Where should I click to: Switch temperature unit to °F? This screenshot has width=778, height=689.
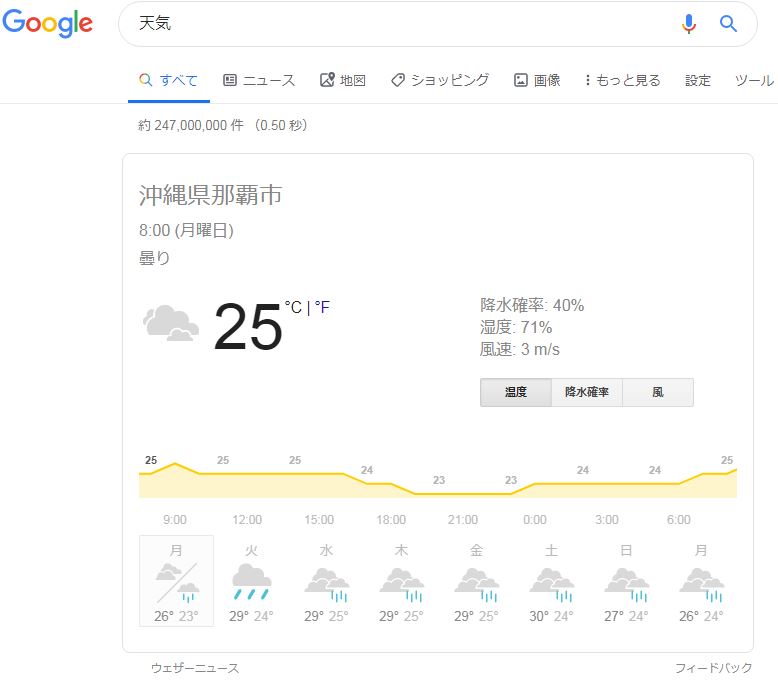tap(322, 308)
